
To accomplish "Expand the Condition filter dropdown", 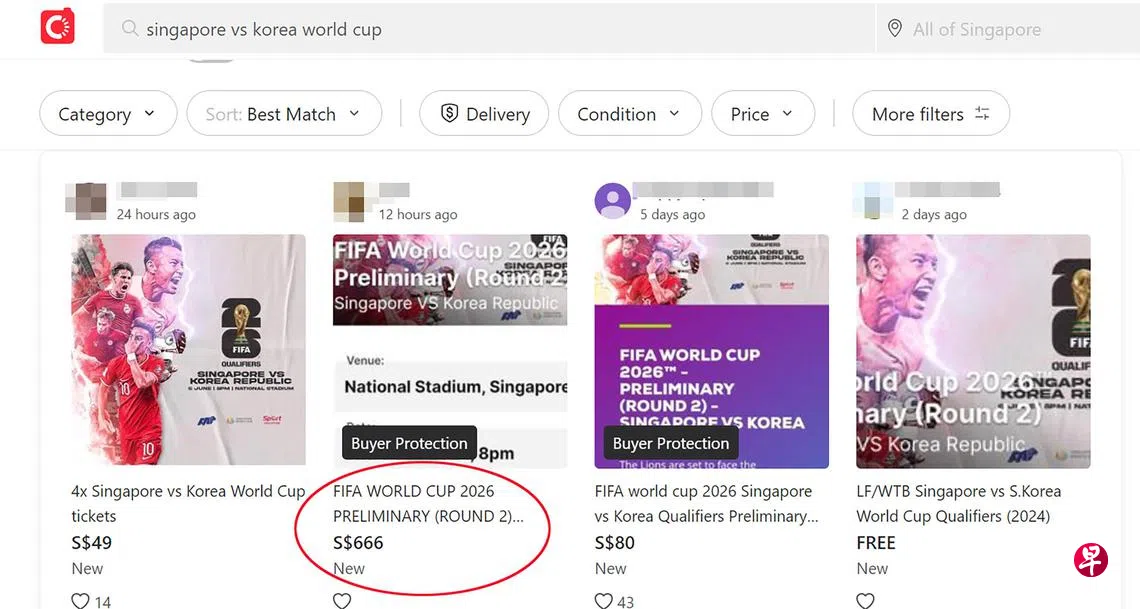I will coord(629,114).
